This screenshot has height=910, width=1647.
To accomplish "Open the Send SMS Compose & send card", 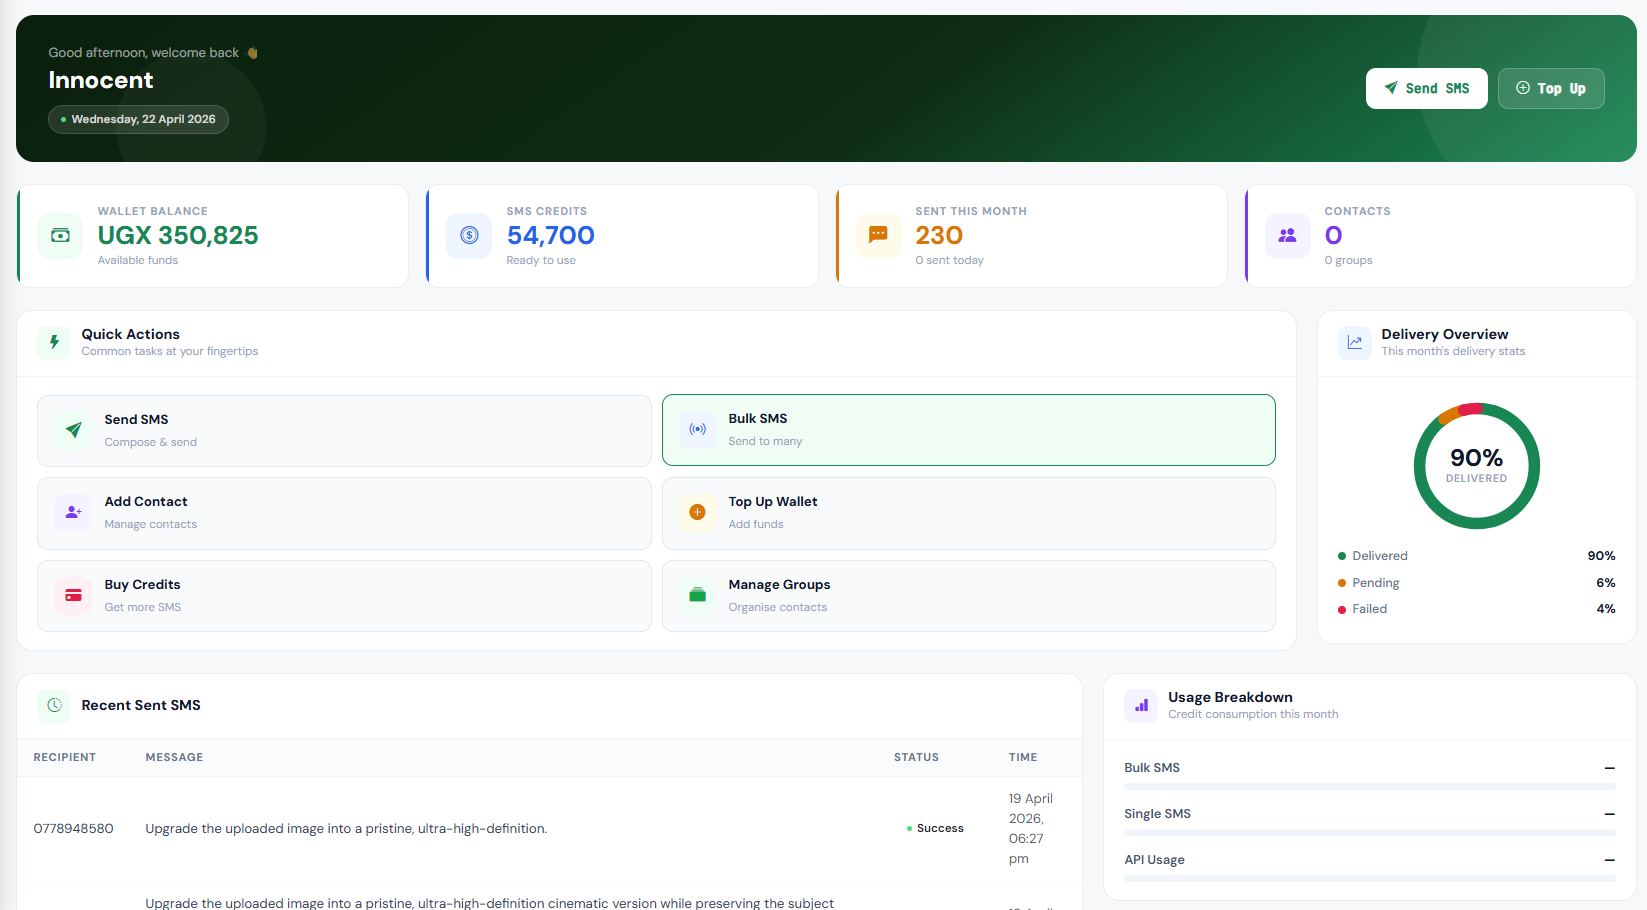I will coord(344,431).
